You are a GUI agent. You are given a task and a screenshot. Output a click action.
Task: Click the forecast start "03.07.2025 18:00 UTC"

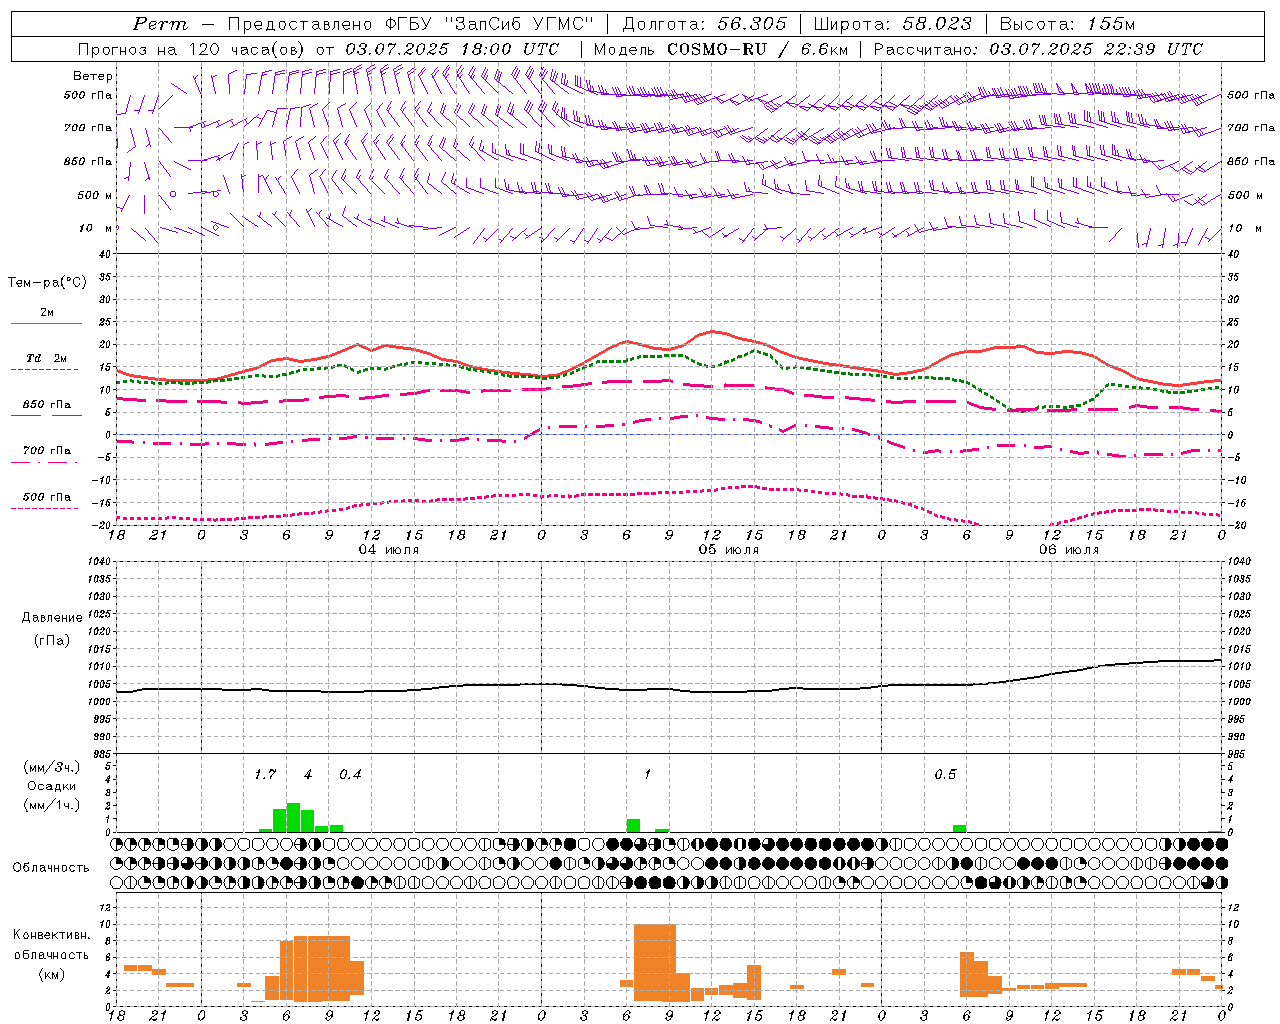point(452,49)
